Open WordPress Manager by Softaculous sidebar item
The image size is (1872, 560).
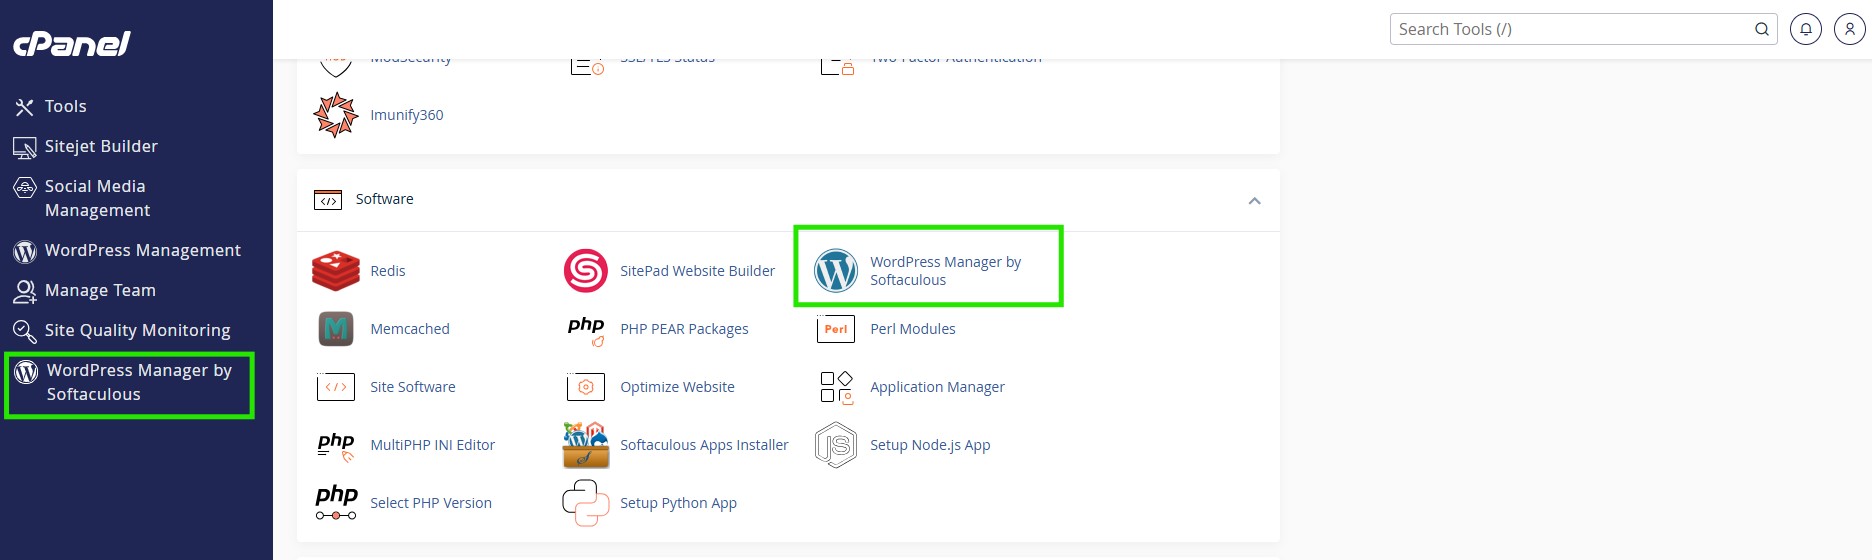(x=139, y=382)
